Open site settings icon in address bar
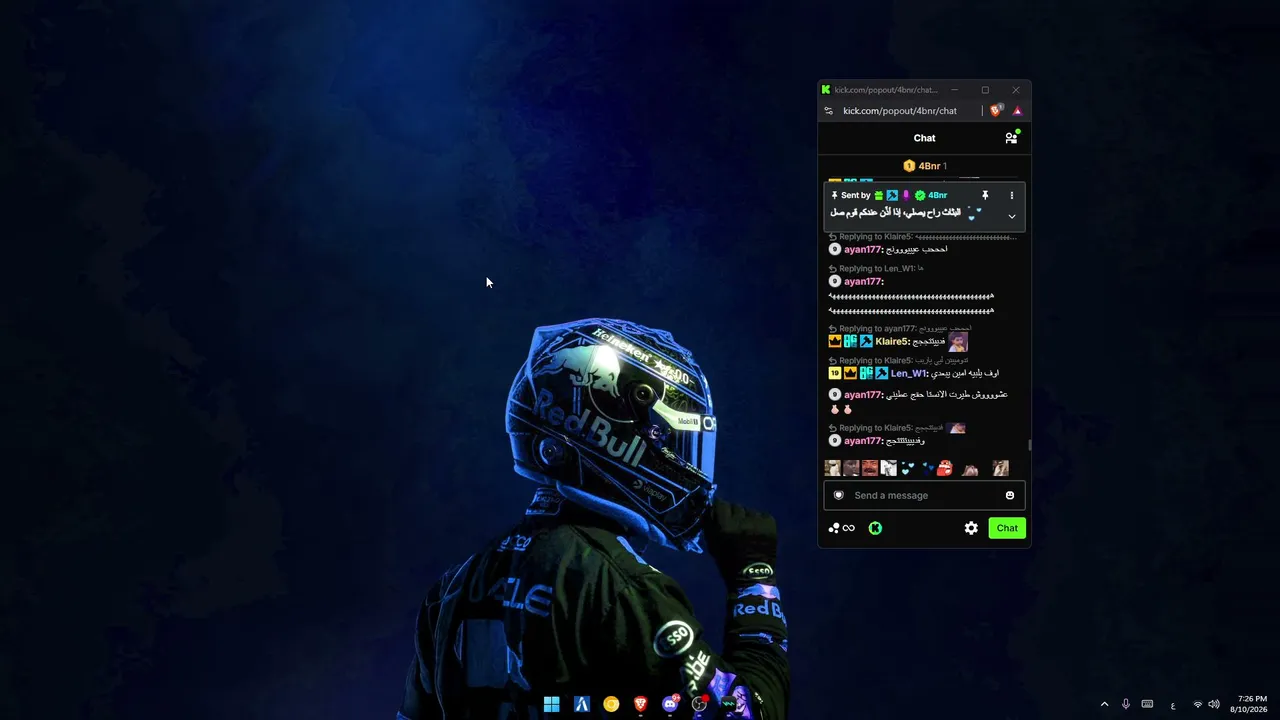Image resolution: width=1280 pixels, height=720 pixels. pos(828,111)
